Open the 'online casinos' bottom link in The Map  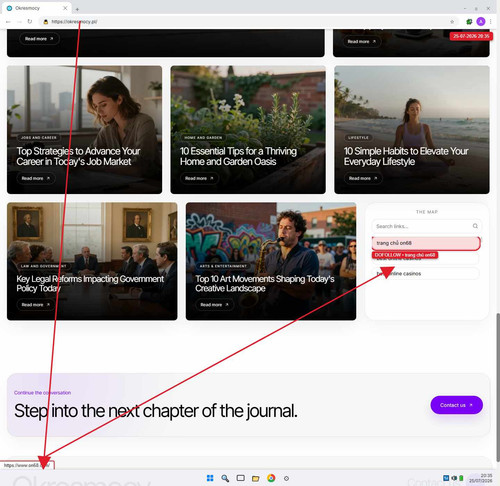(x=425, y=273)
